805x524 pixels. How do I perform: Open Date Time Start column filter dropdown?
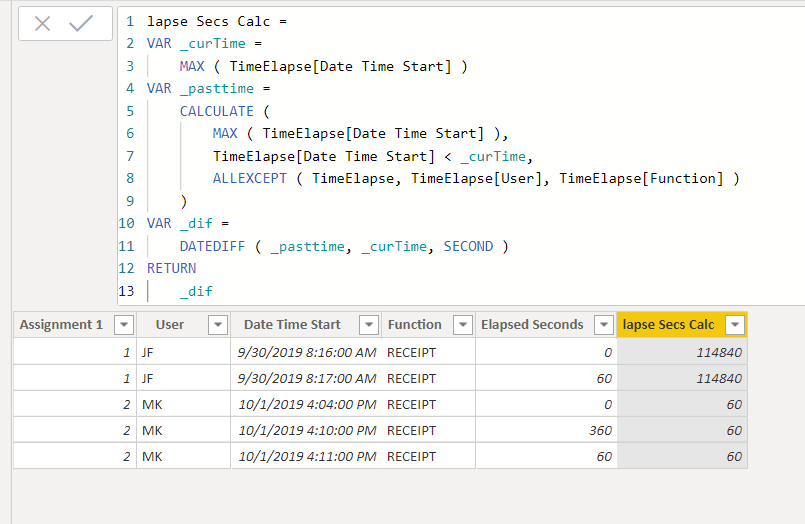pos(369,325)
